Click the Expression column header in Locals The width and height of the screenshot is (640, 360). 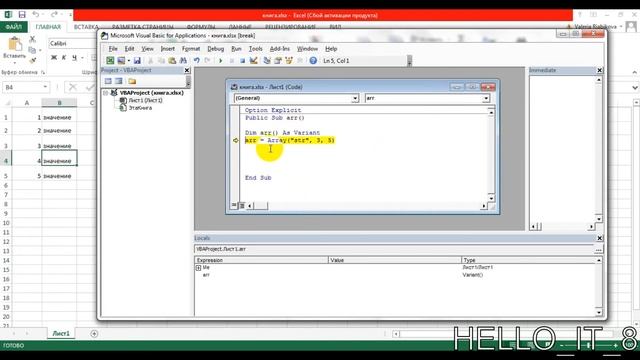tap(261, 260)
